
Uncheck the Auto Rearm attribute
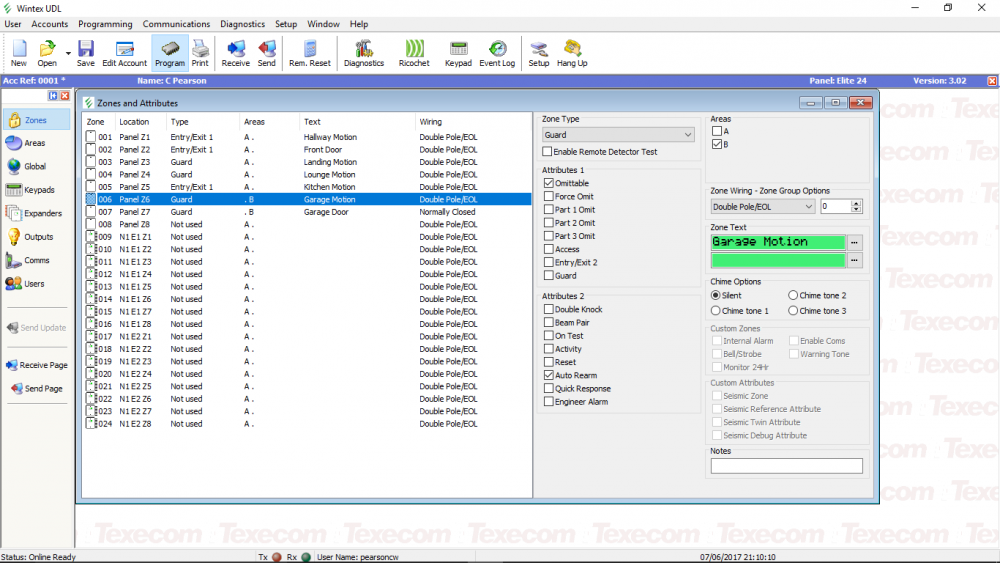tap(548, 375)
